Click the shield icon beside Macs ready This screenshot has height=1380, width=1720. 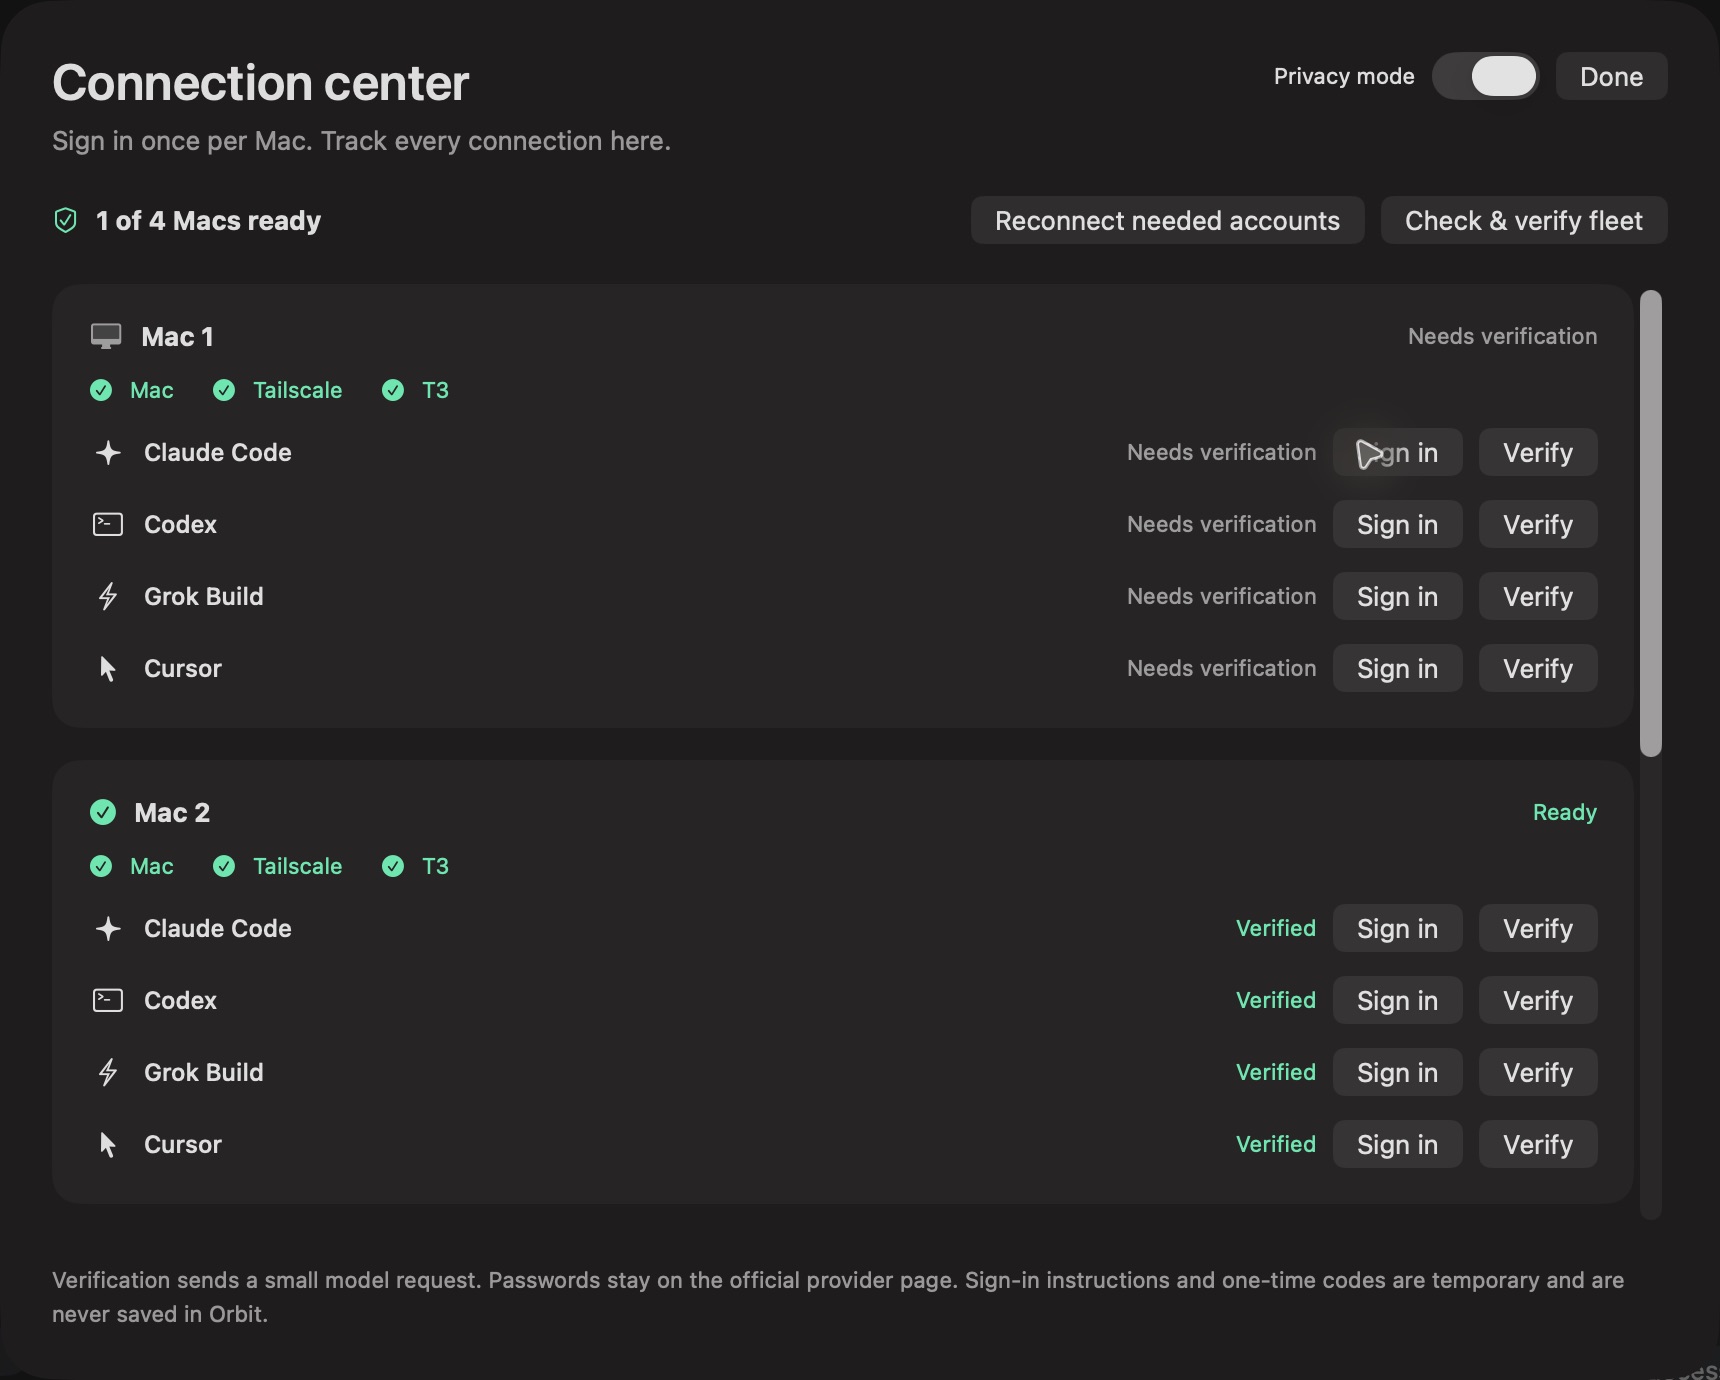point(65,220)
